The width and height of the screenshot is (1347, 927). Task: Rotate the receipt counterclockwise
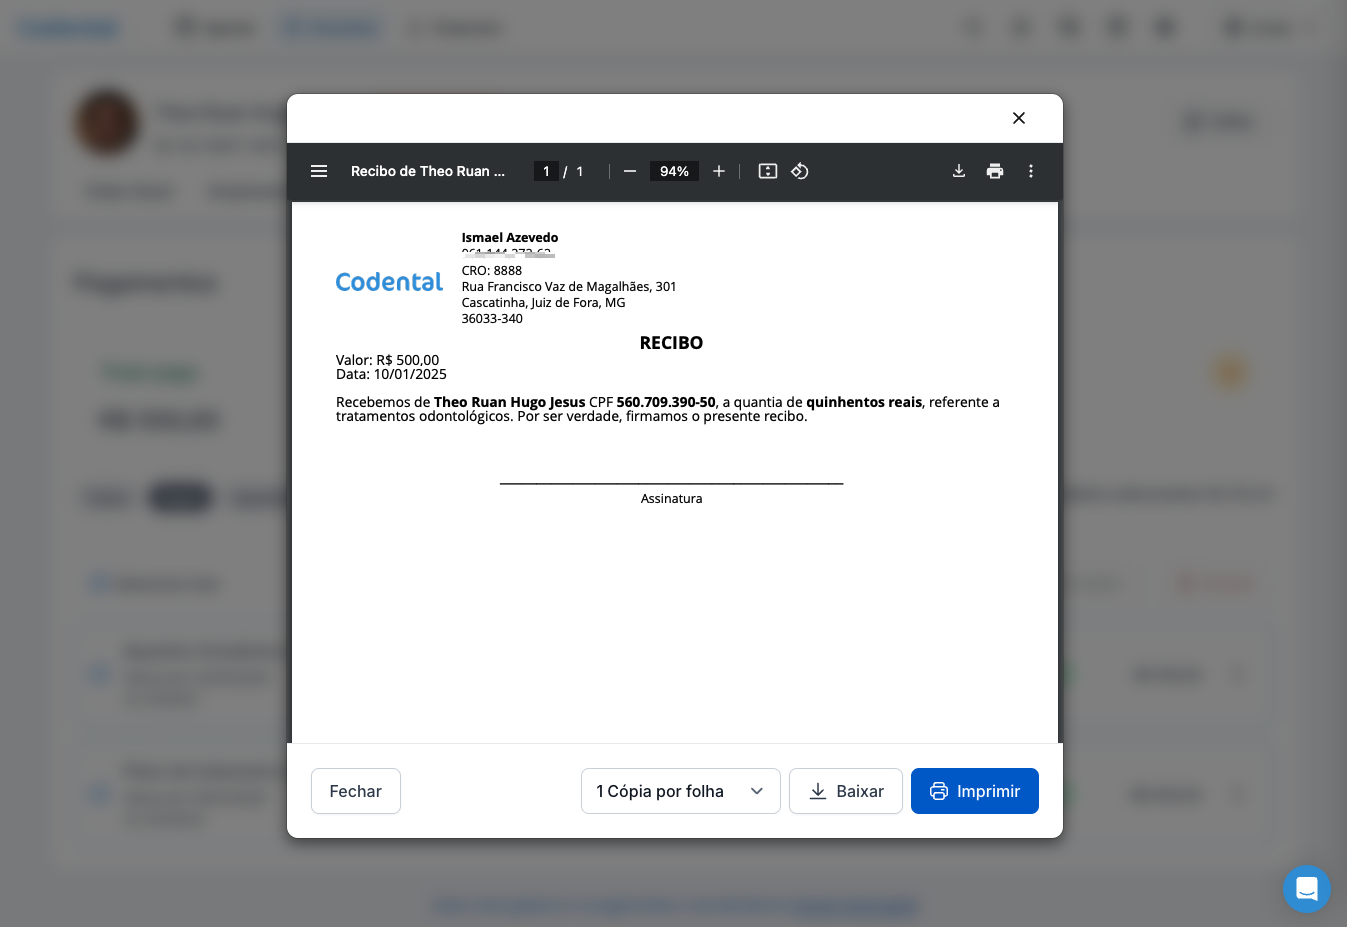pos(800,171)
